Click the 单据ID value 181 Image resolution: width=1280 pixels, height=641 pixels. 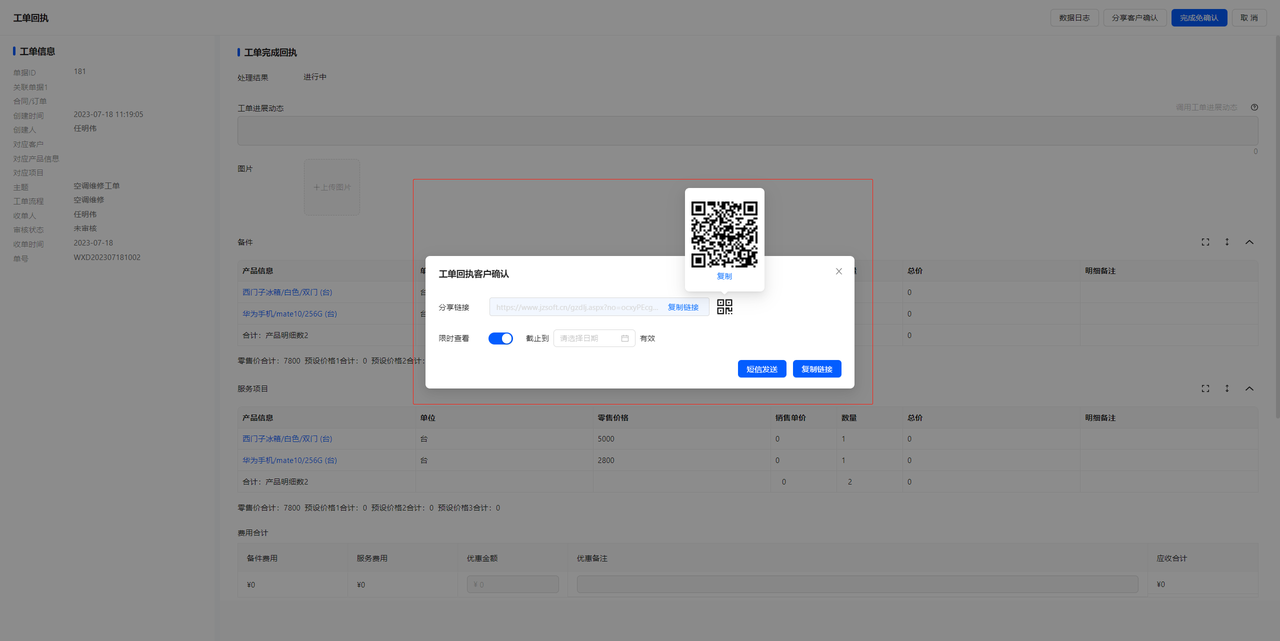coord(79,71)
